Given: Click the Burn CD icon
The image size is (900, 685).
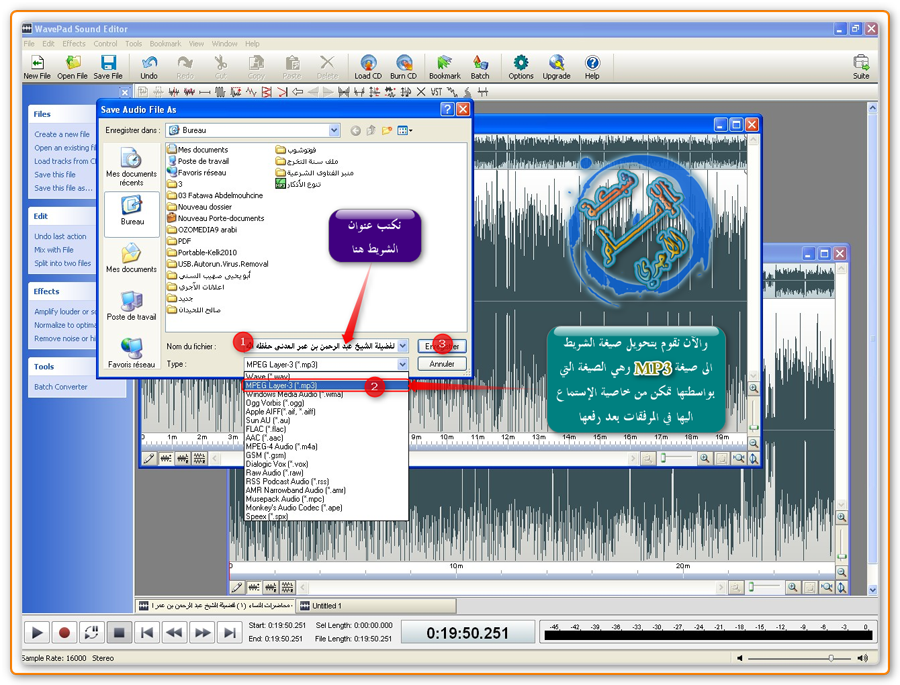Looking at the screenshot, I should point(404,66).
